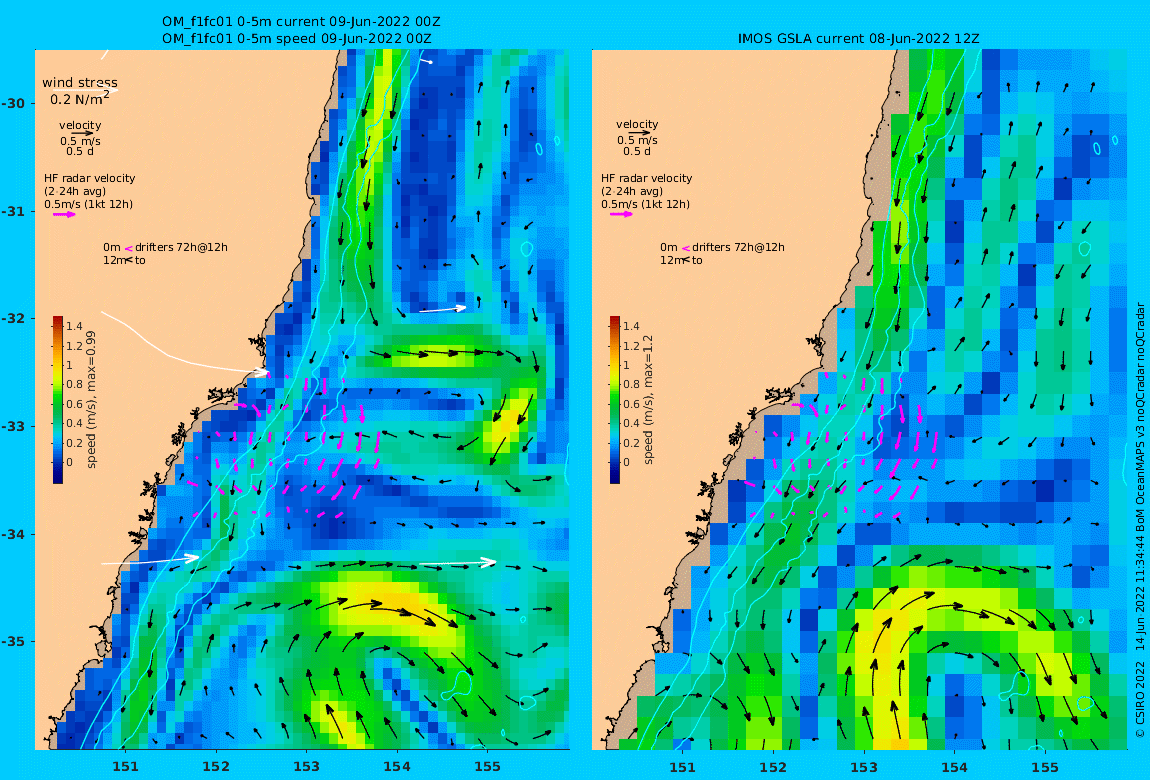Click the '153' longitude label under left map
The width and height of the screenshot is (1150, 780).
click(307, 767)
